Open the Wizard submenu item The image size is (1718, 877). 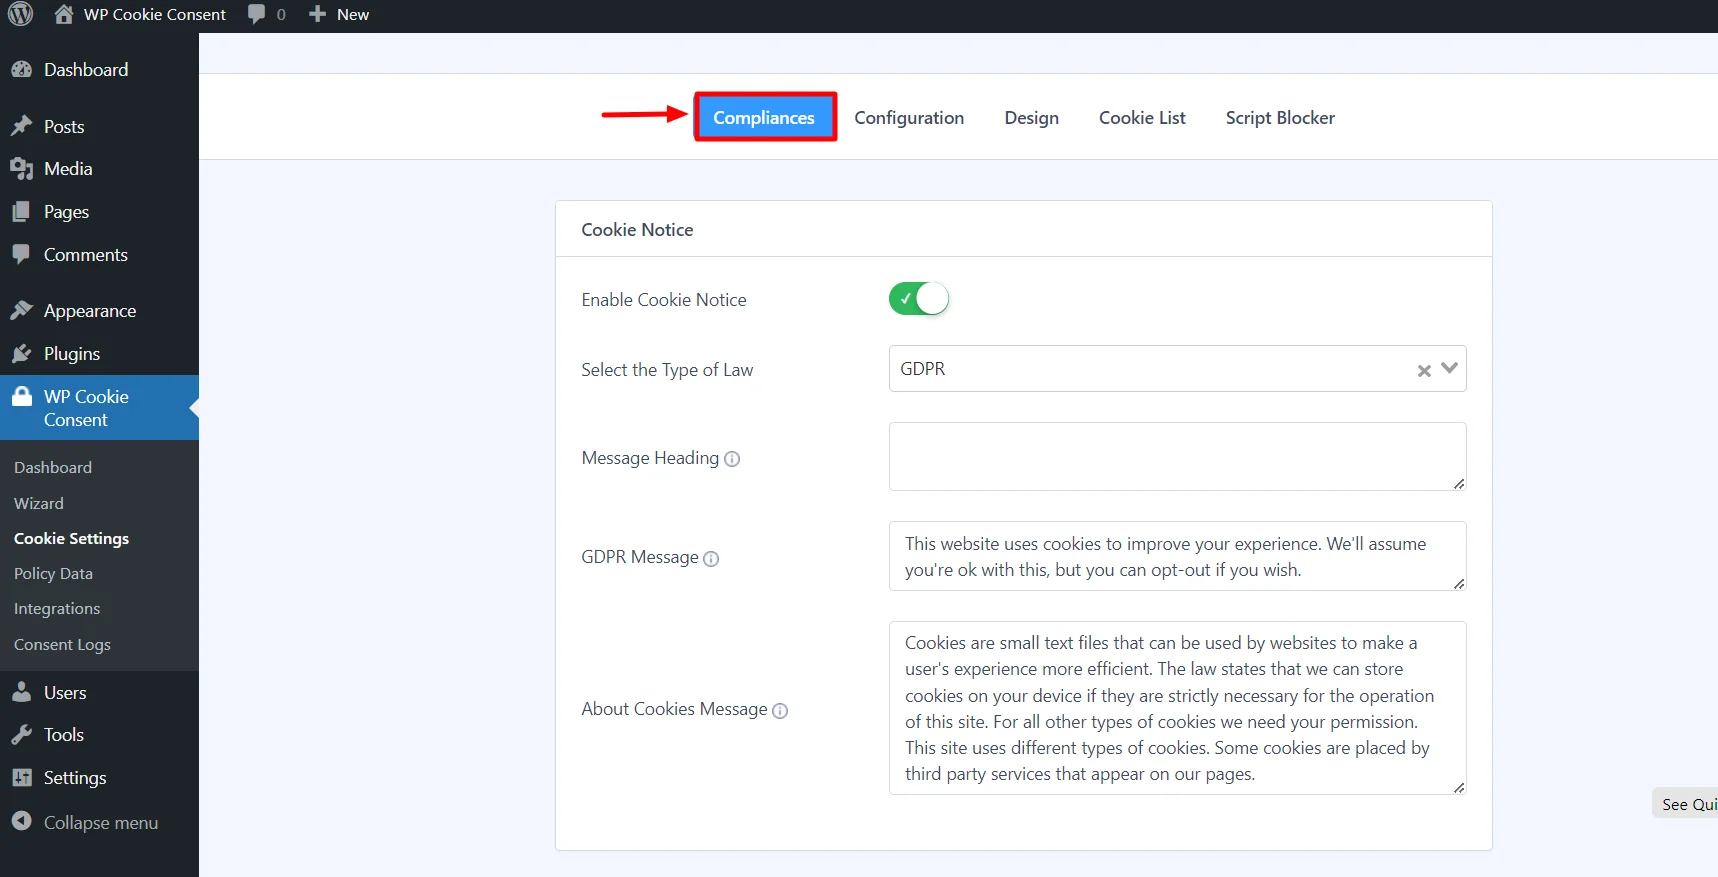(x=39, y=504)
